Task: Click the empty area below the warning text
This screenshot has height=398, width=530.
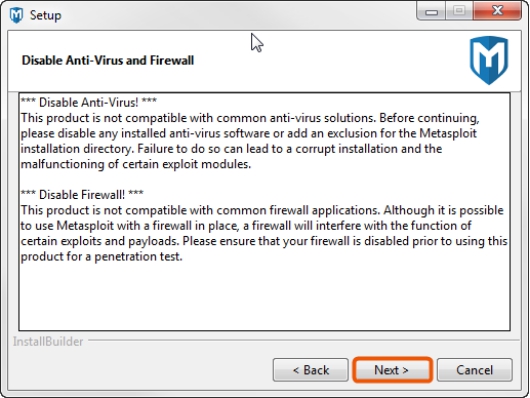Action: 264,296
